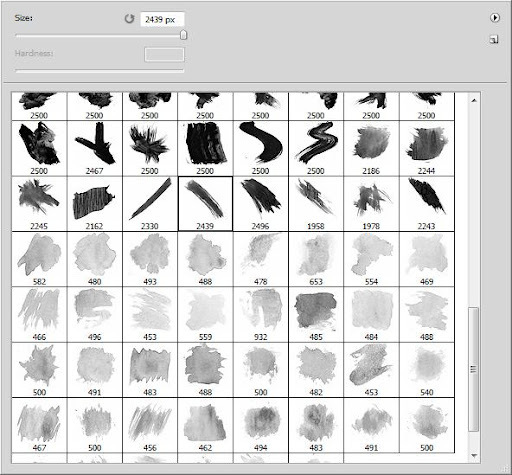Select the dark diagonal brush labeled 2243

(x=427, y=204)
